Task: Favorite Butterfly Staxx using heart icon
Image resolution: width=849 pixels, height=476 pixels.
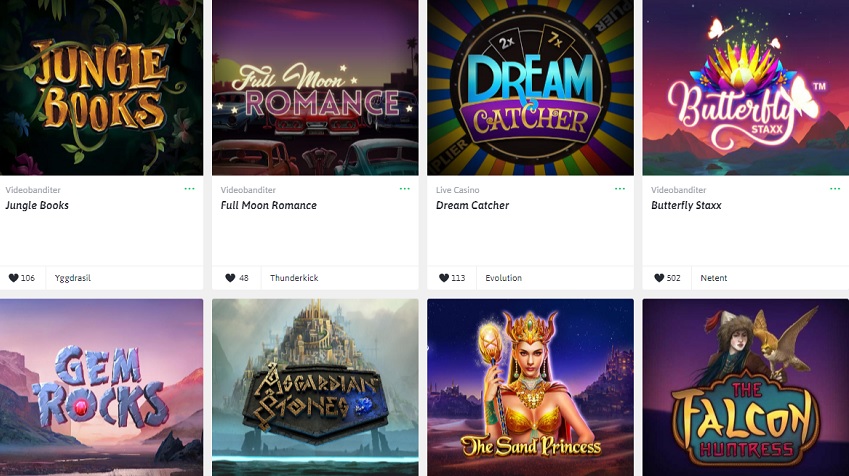Action: pyautogui.click(x=659, y=278)
